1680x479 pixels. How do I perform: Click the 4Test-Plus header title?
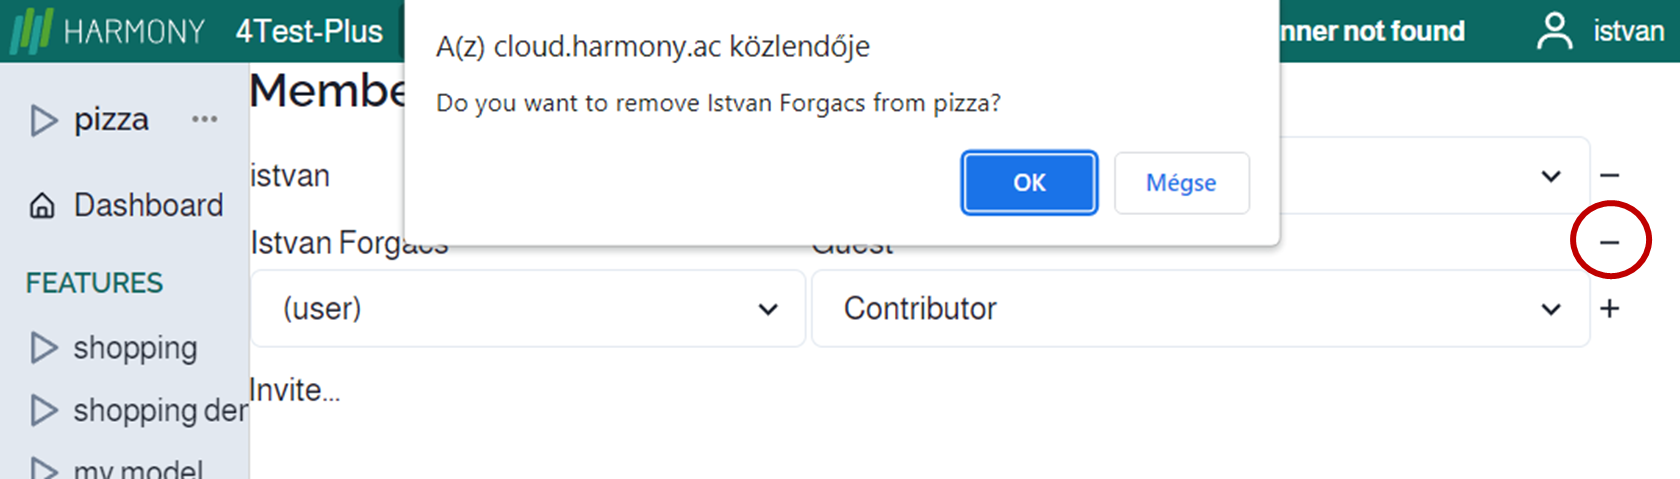tap(309, 31)
